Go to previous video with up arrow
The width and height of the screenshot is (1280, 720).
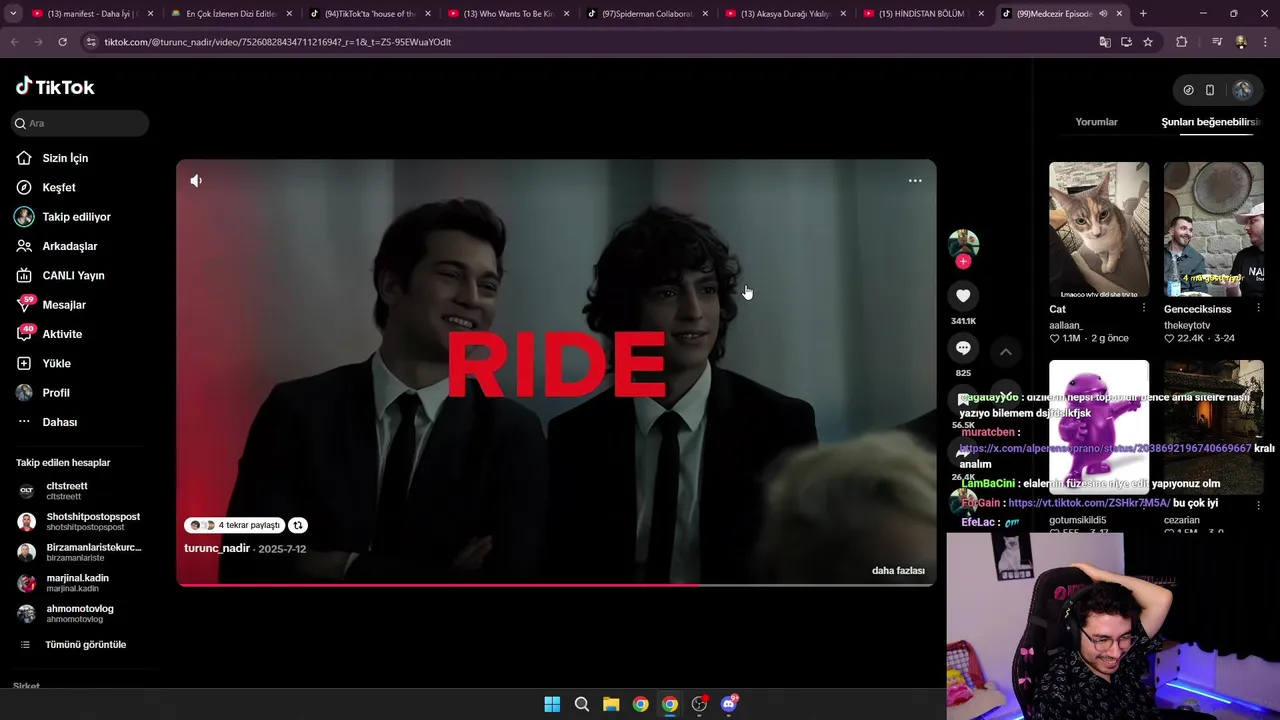[x=1006, y=352]
